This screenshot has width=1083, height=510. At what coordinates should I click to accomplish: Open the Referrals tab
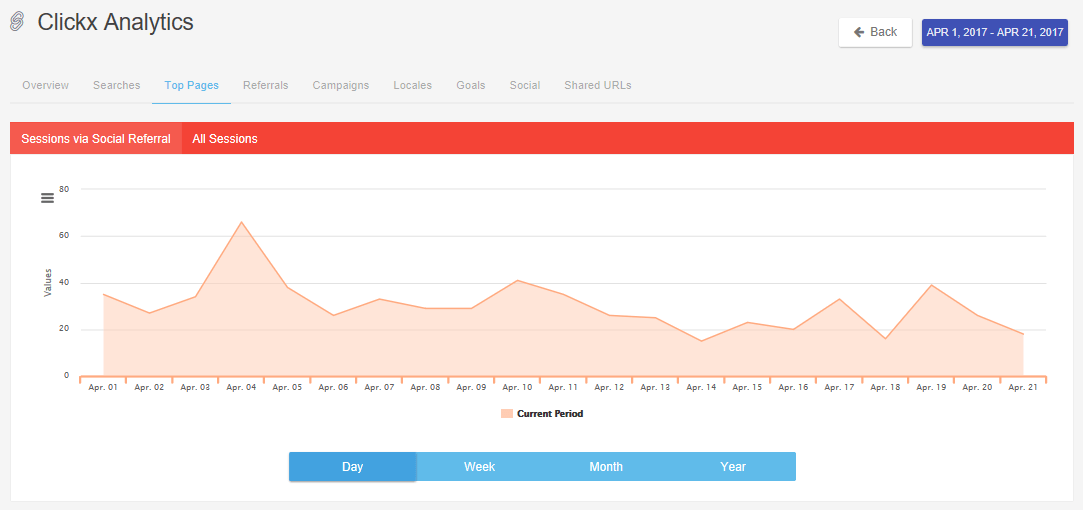point(266,86)
